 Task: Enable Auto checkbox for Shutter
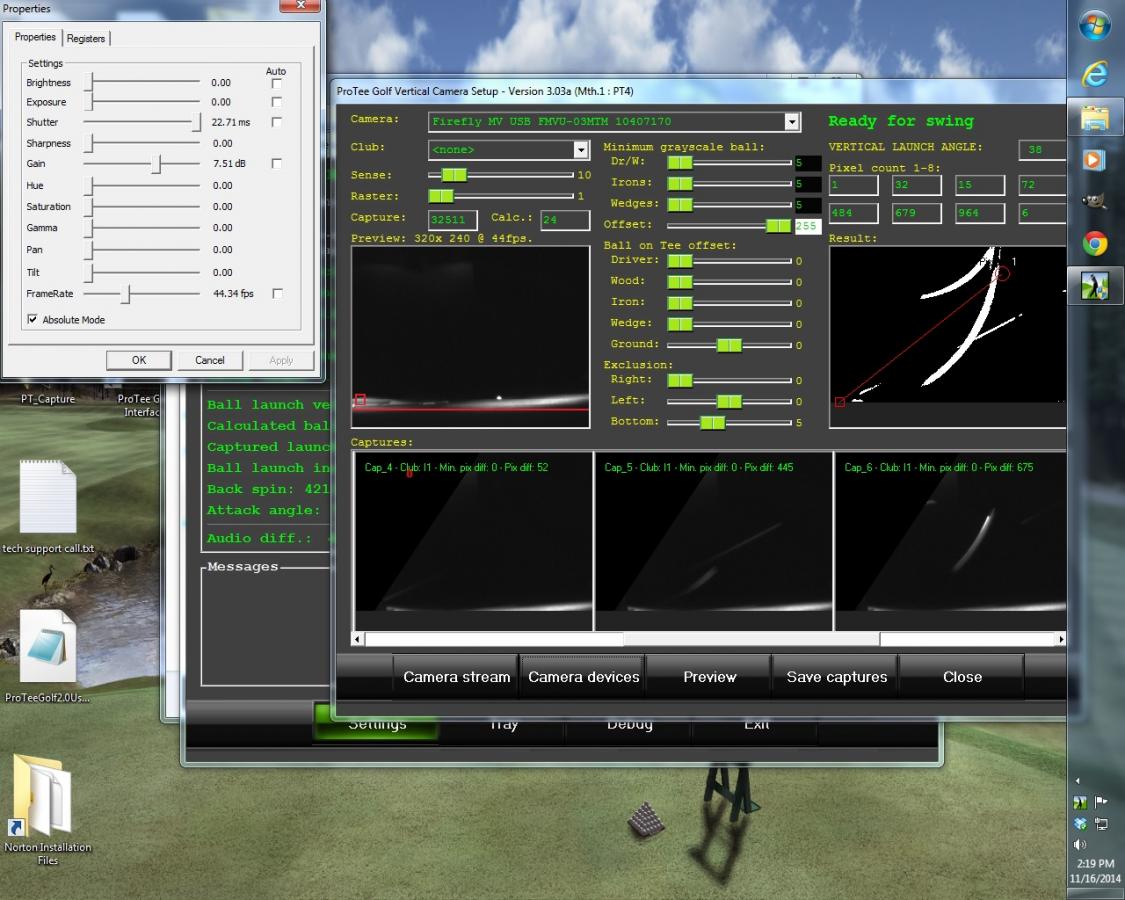pos(277,122)
